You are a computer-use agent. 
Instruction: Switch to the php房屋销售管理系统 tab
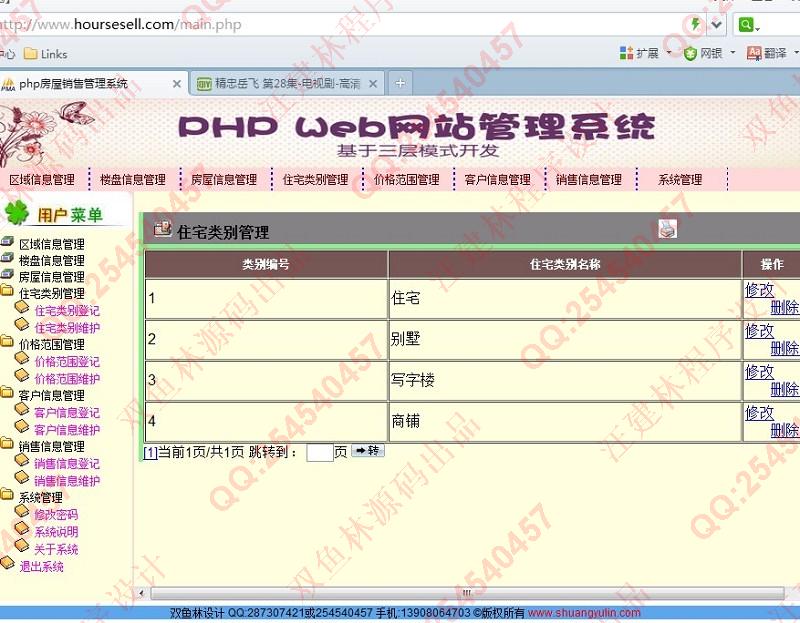tap(93, 84)
